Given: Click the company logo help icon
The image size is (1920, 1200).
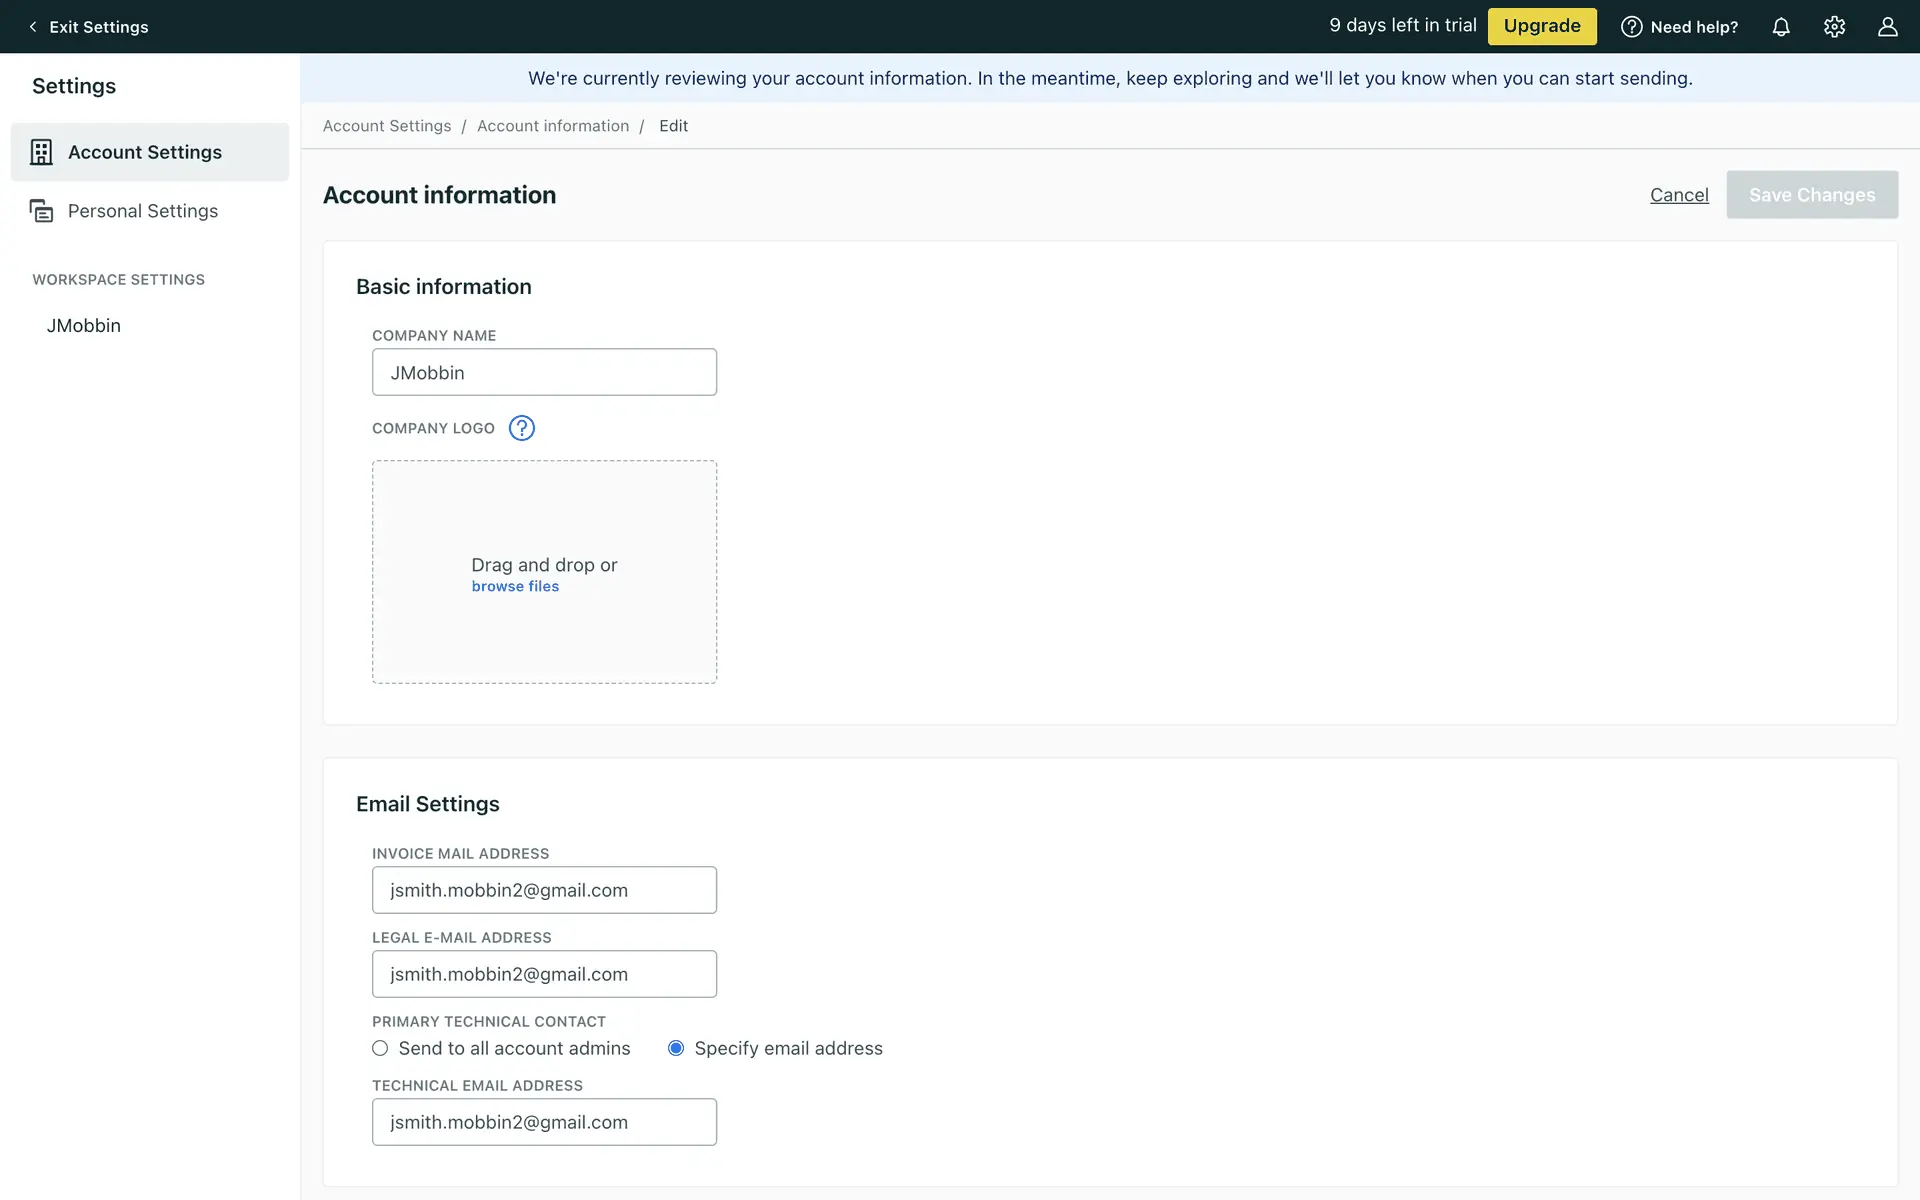Looking at the screenshot, I should click(521, 428).
